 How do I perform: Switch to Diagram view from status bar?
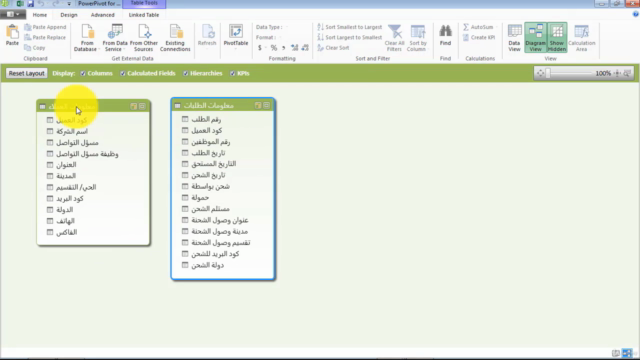(x=627, y=353)
